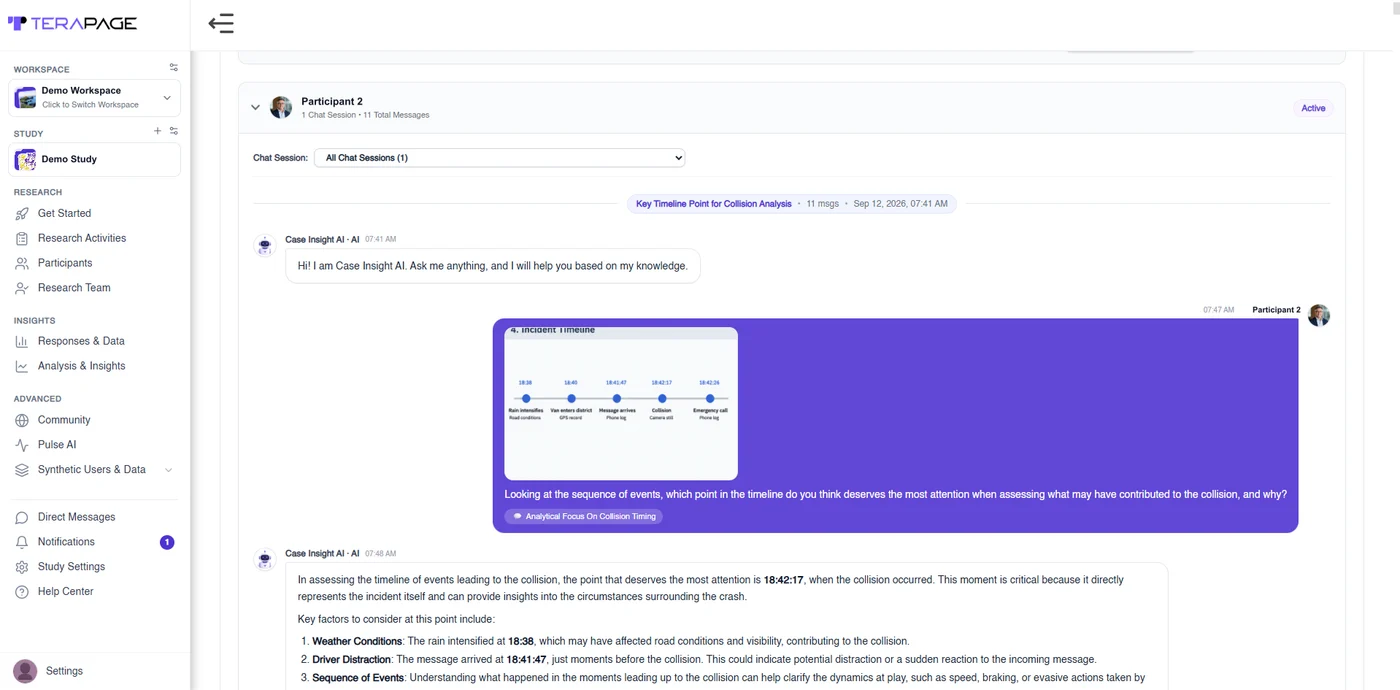Click the Study Settings gear icon
This screenshot has width=1400, height=690.
coord(22,567)
